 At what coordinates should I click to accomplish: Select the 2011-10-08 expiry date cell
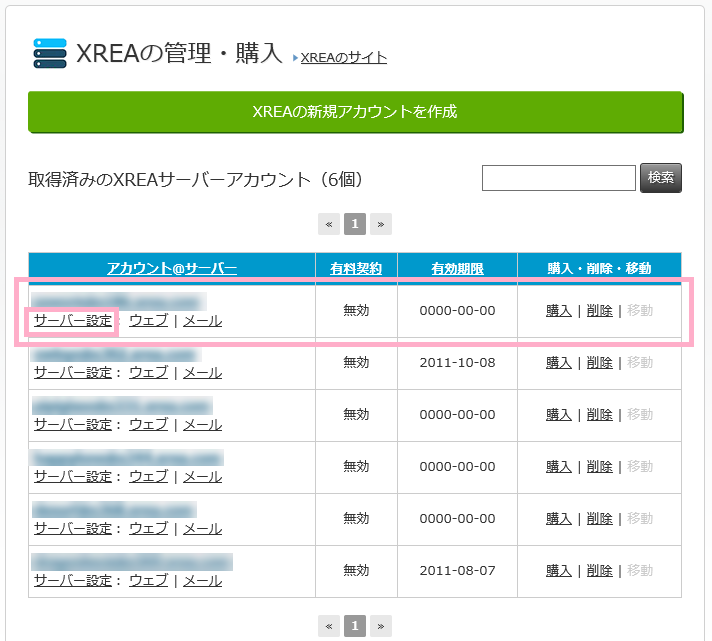pyautogui.click(x=457, y=363)
